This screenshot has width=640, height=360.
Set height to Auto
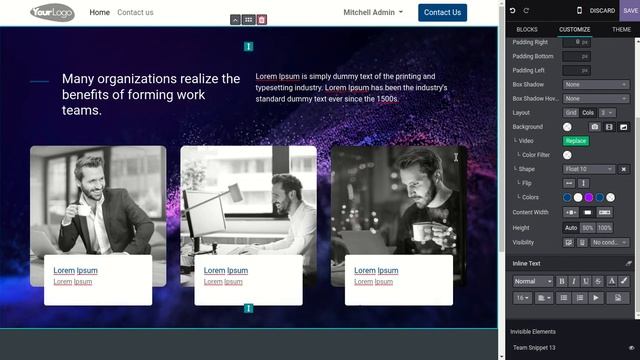571,228
